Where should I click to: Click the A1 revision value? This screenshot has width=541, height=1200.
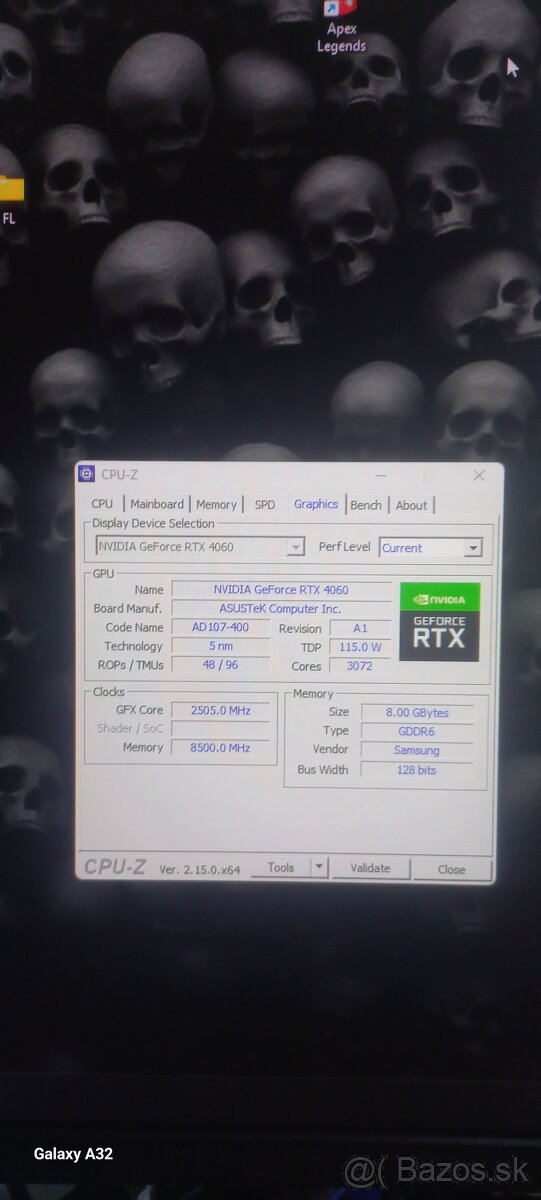[x=361, y=628]
